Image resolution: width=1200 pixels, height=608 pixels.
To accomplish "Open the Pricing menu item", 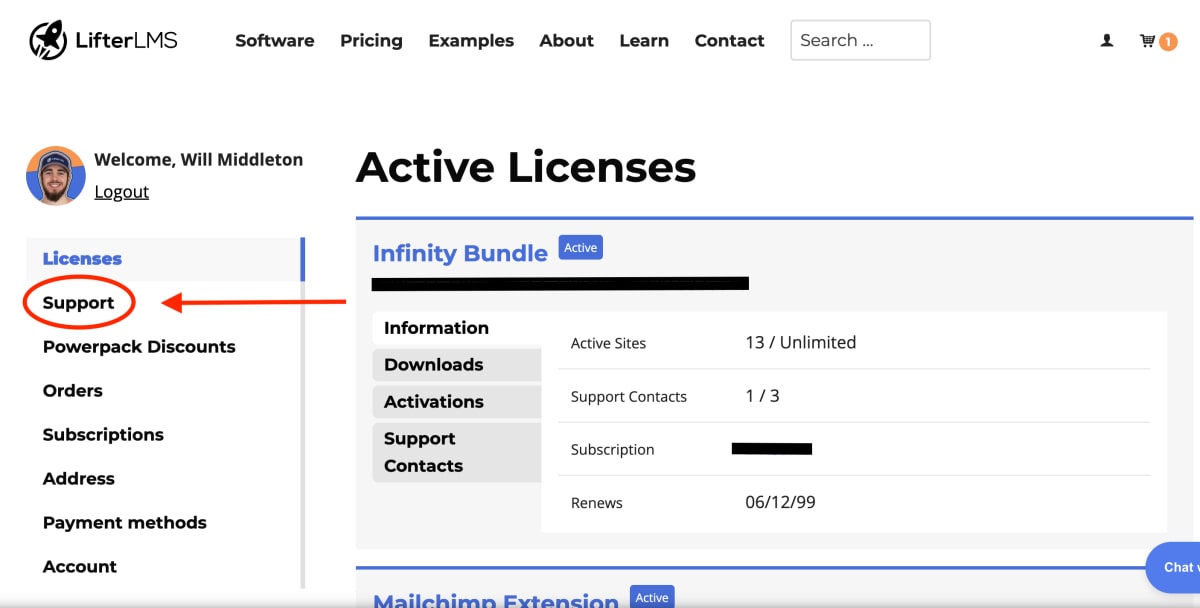I will [371, 41].
